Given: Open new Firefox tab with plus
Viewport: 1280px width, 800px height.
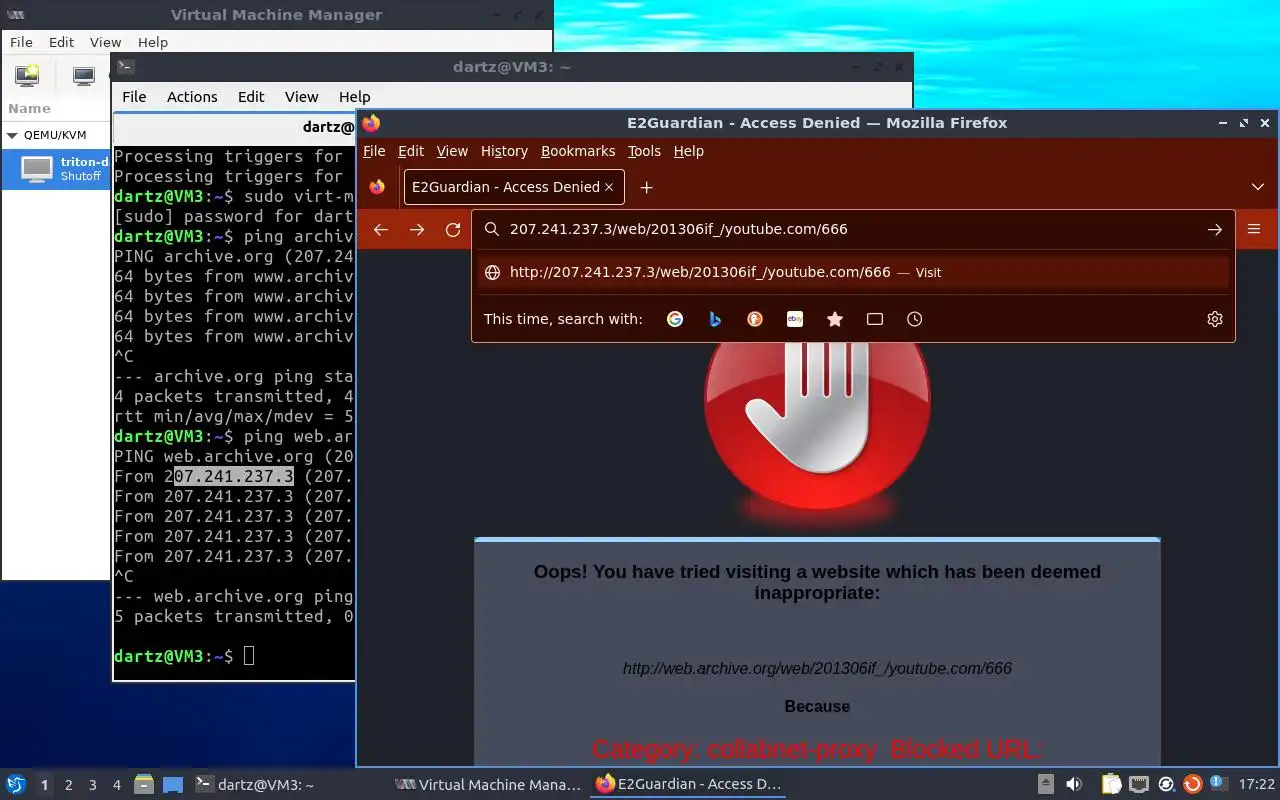Looking at the screenshot, I should (x=646, y=187).
